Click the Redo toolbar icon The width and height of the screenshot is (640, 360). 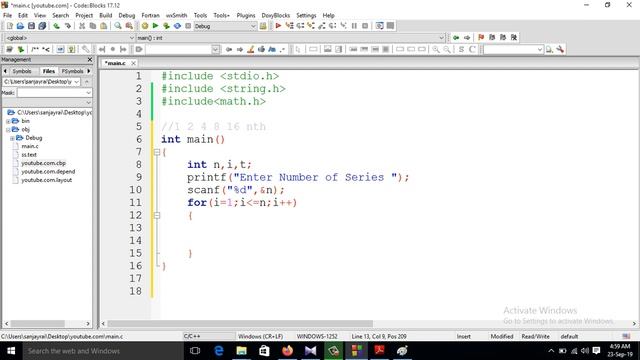click(x=67, y=26)
